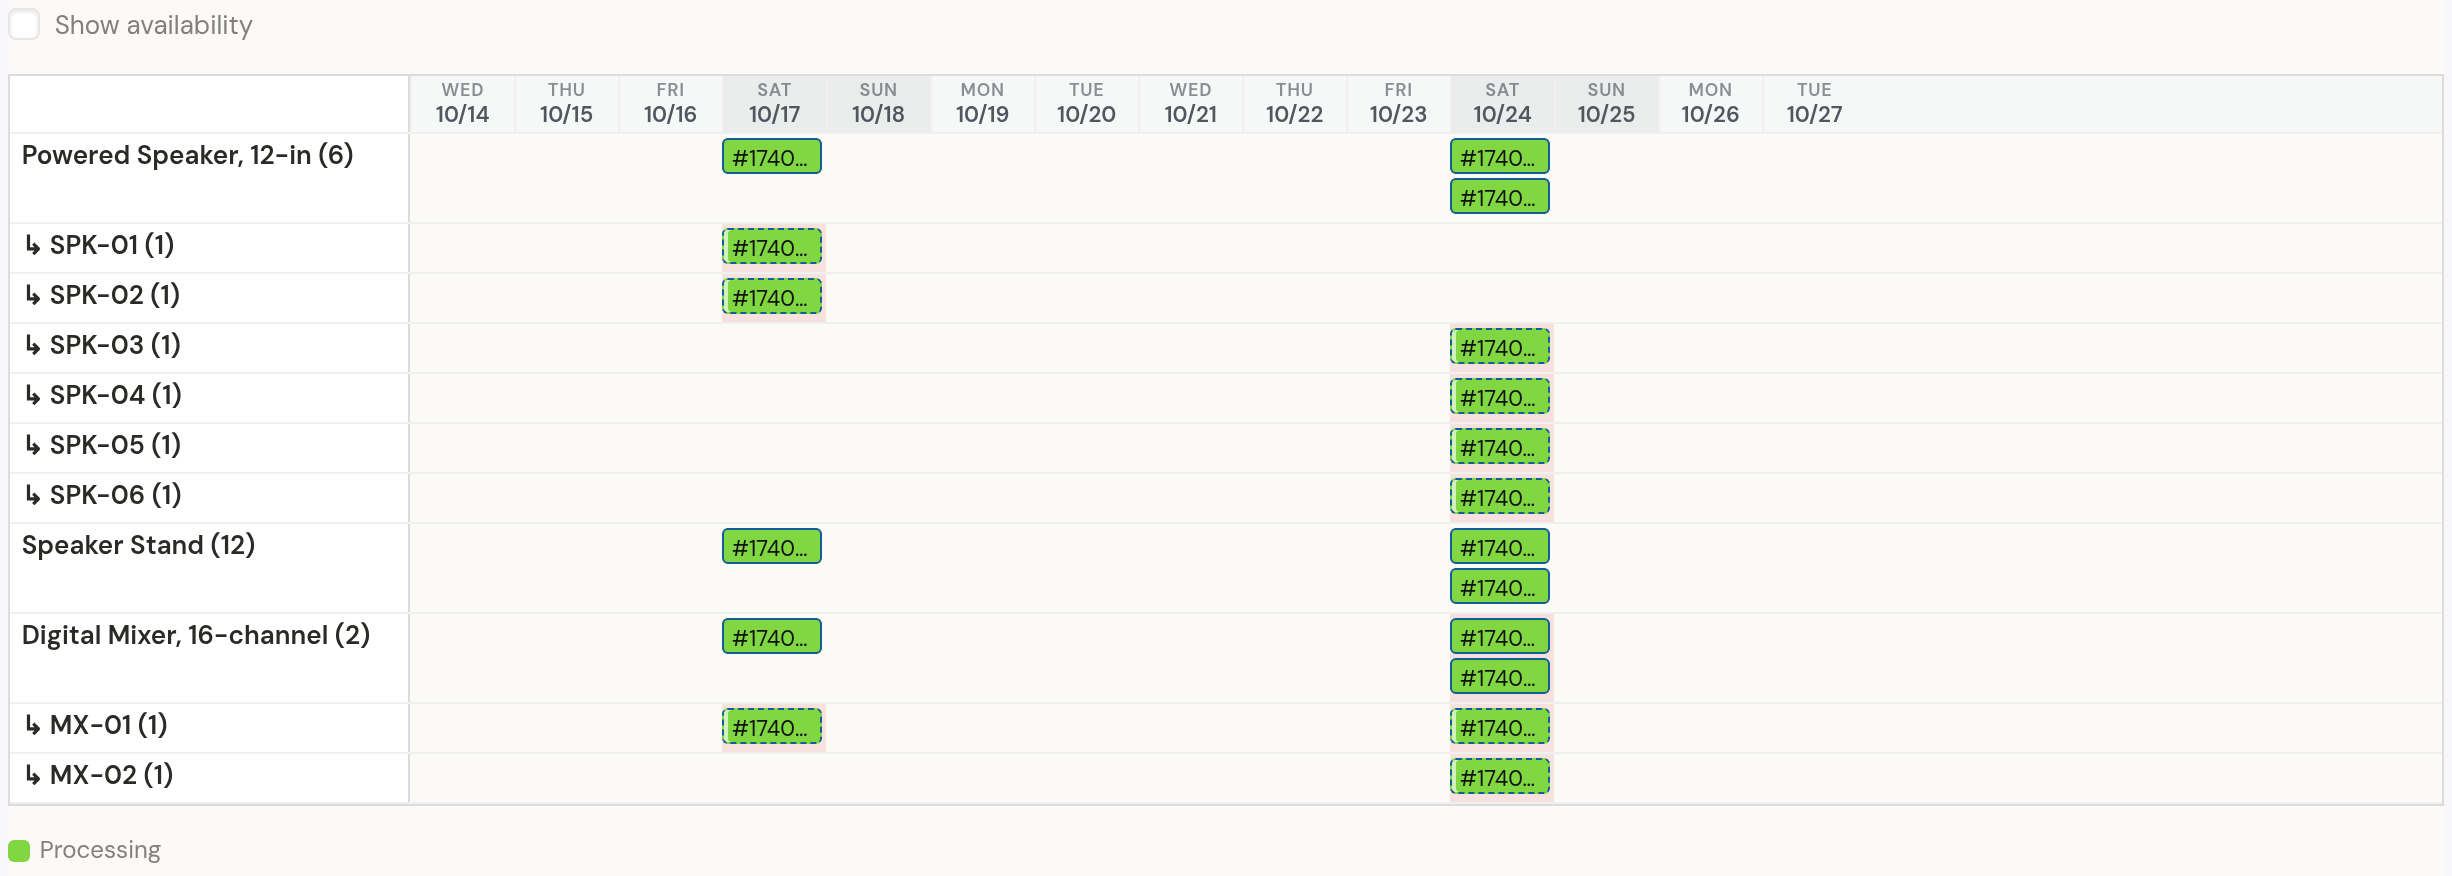2452x876 pixels.
Task: Open the Powered Speaker booking on SAT 10/17
Action: click(772, 157)
